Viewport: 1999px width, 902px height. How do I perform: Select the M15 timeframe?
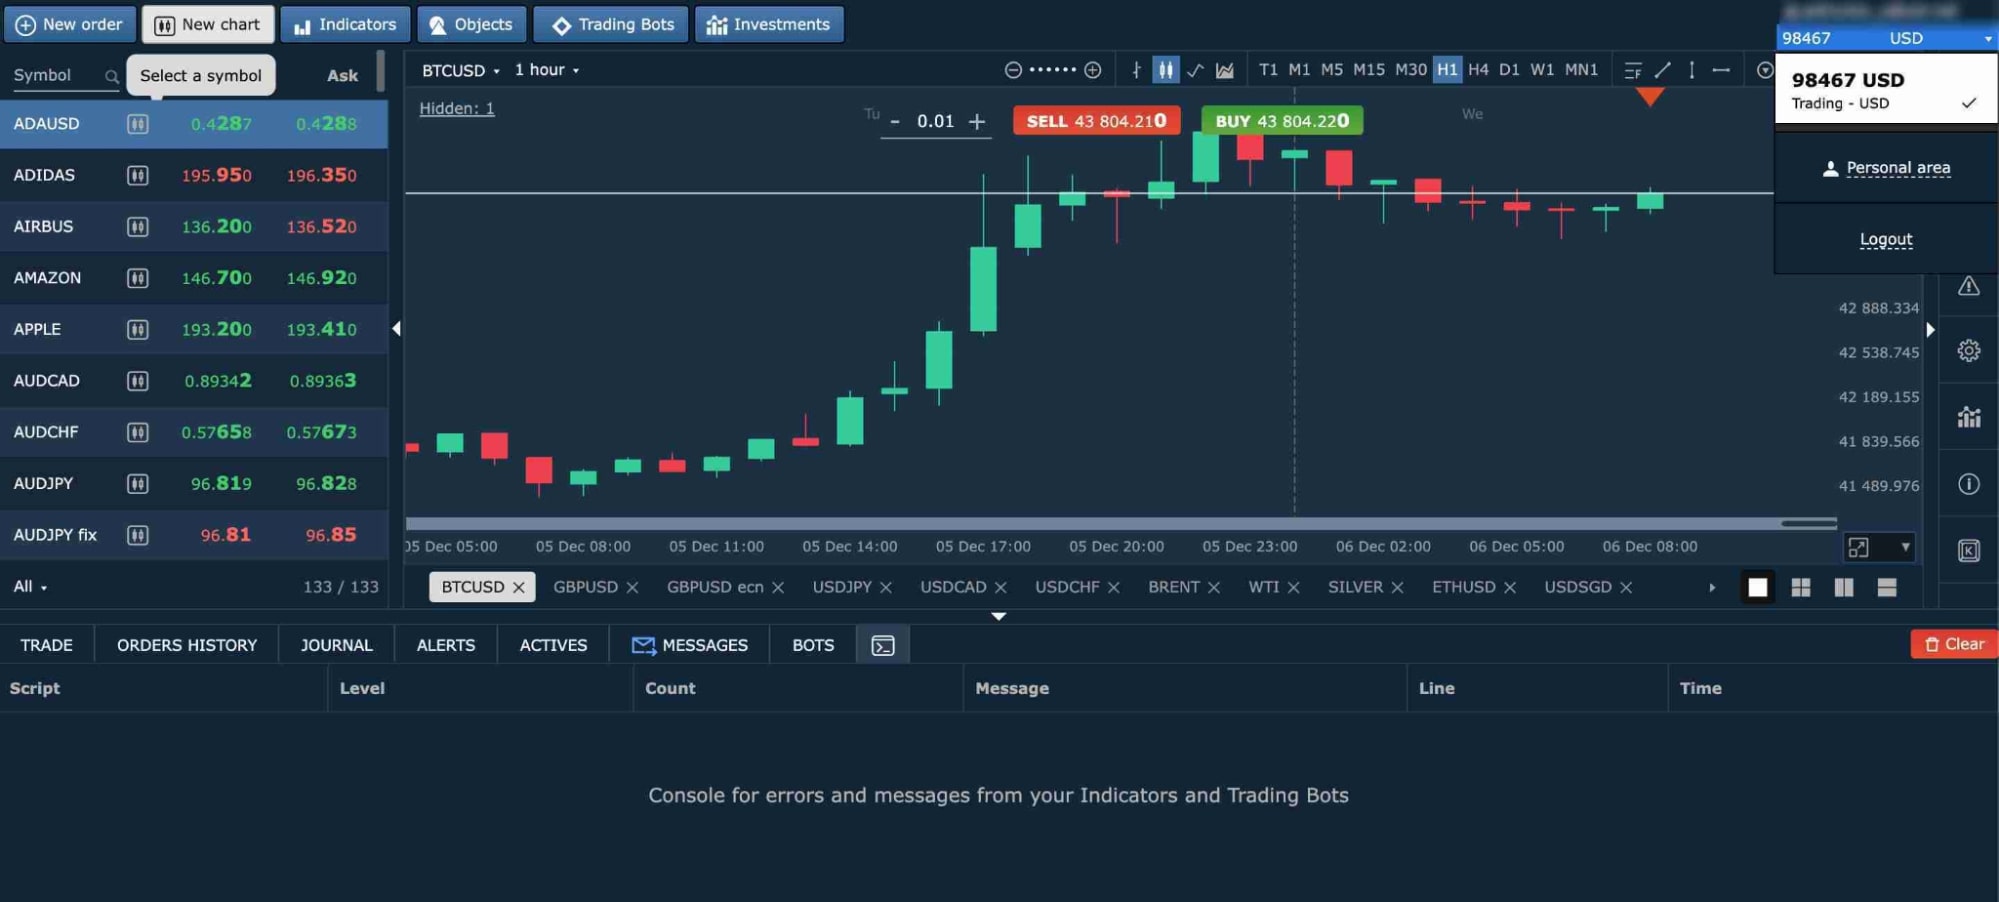pos(1368,70)
